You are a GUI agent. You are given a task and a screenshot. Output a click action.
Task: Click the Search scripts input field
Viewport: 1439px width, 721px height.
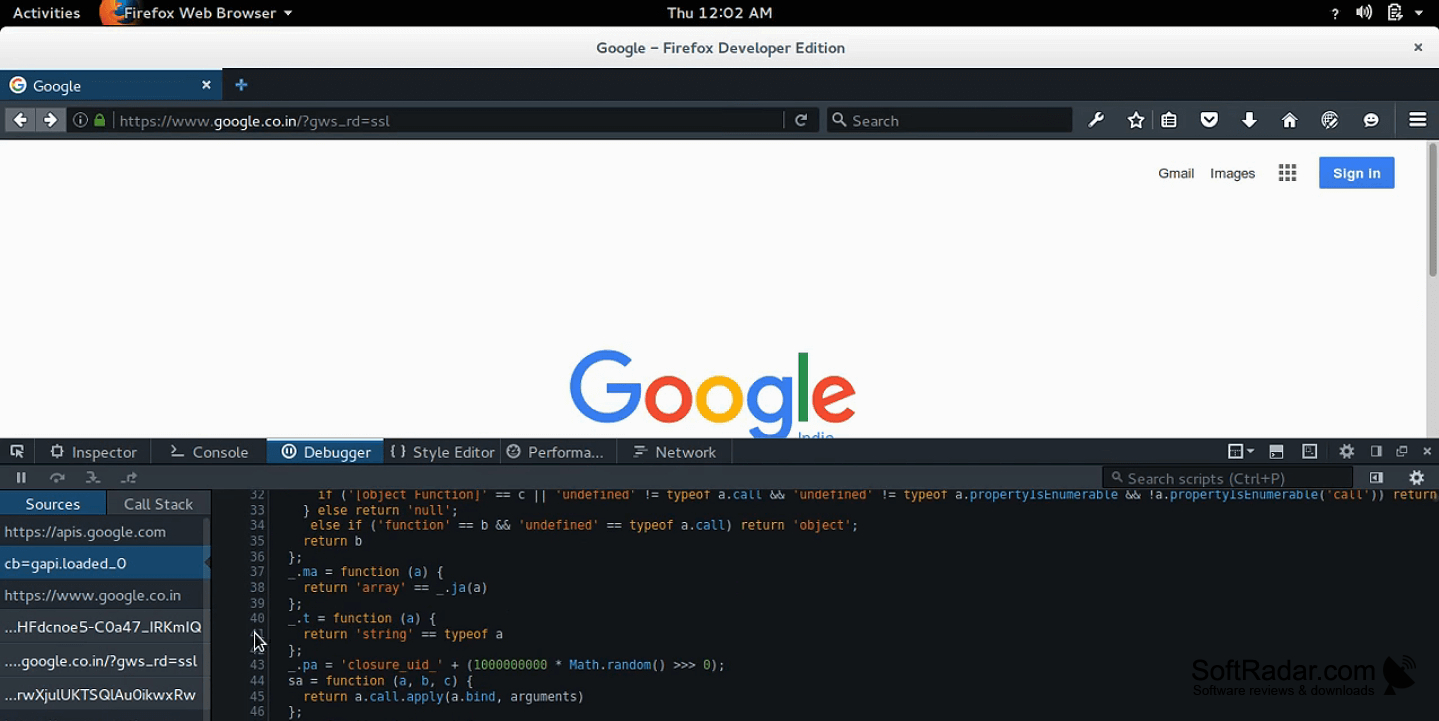click(x=1227, y=478)
